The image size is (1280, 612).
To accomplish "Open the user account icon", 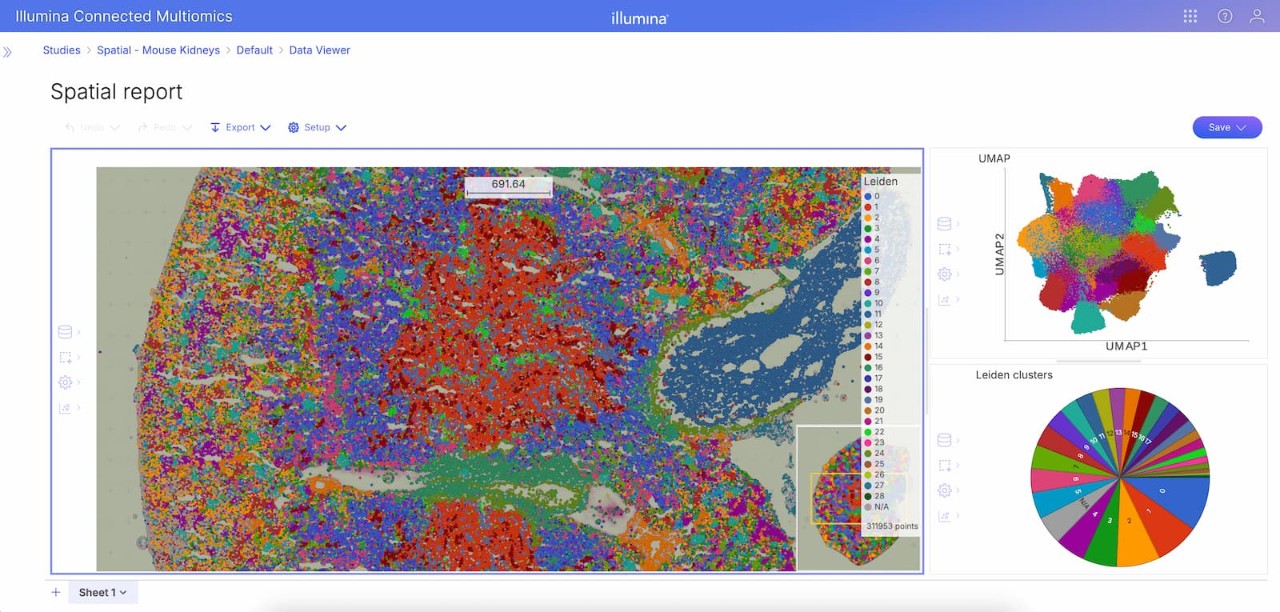I will coord(1257,16).
